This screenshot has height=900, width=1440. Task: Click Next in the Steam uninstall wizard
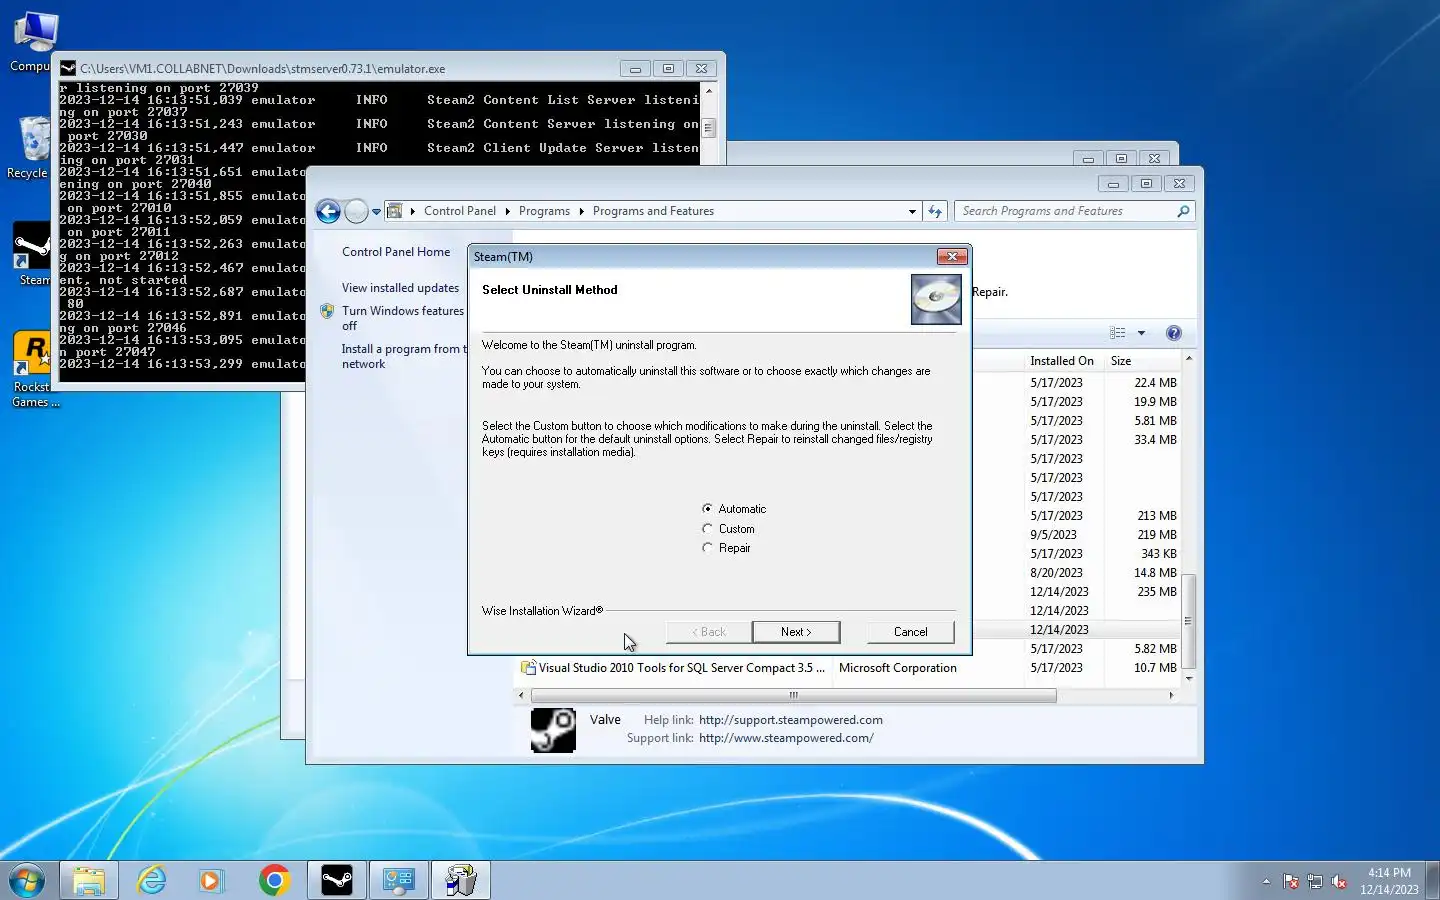coord(796,632)
